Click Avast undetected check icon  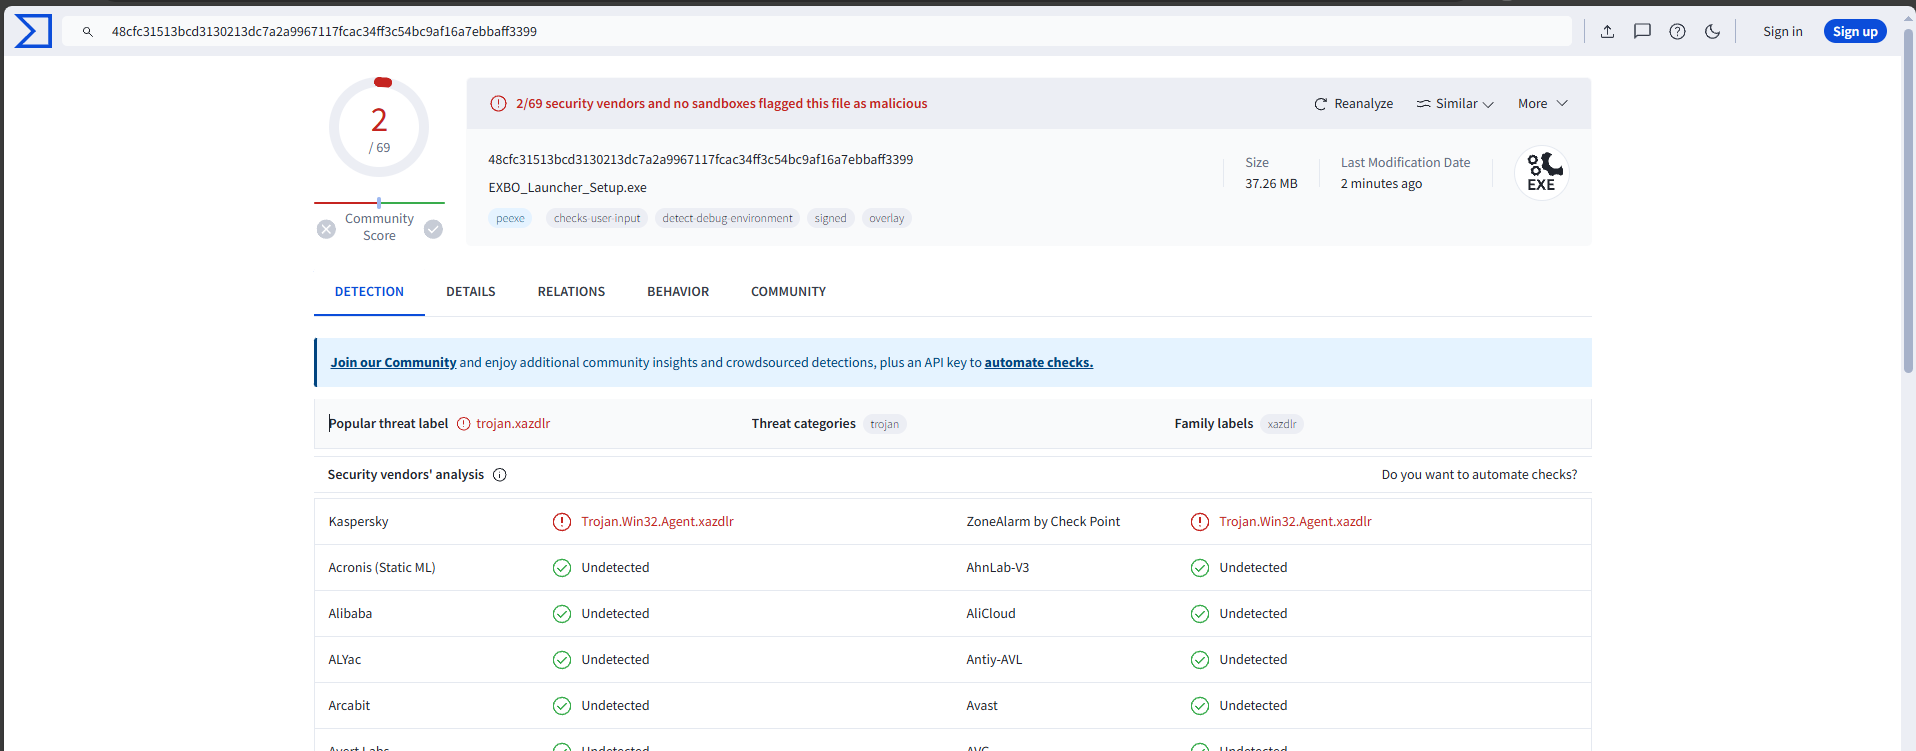click(1200, 706)
